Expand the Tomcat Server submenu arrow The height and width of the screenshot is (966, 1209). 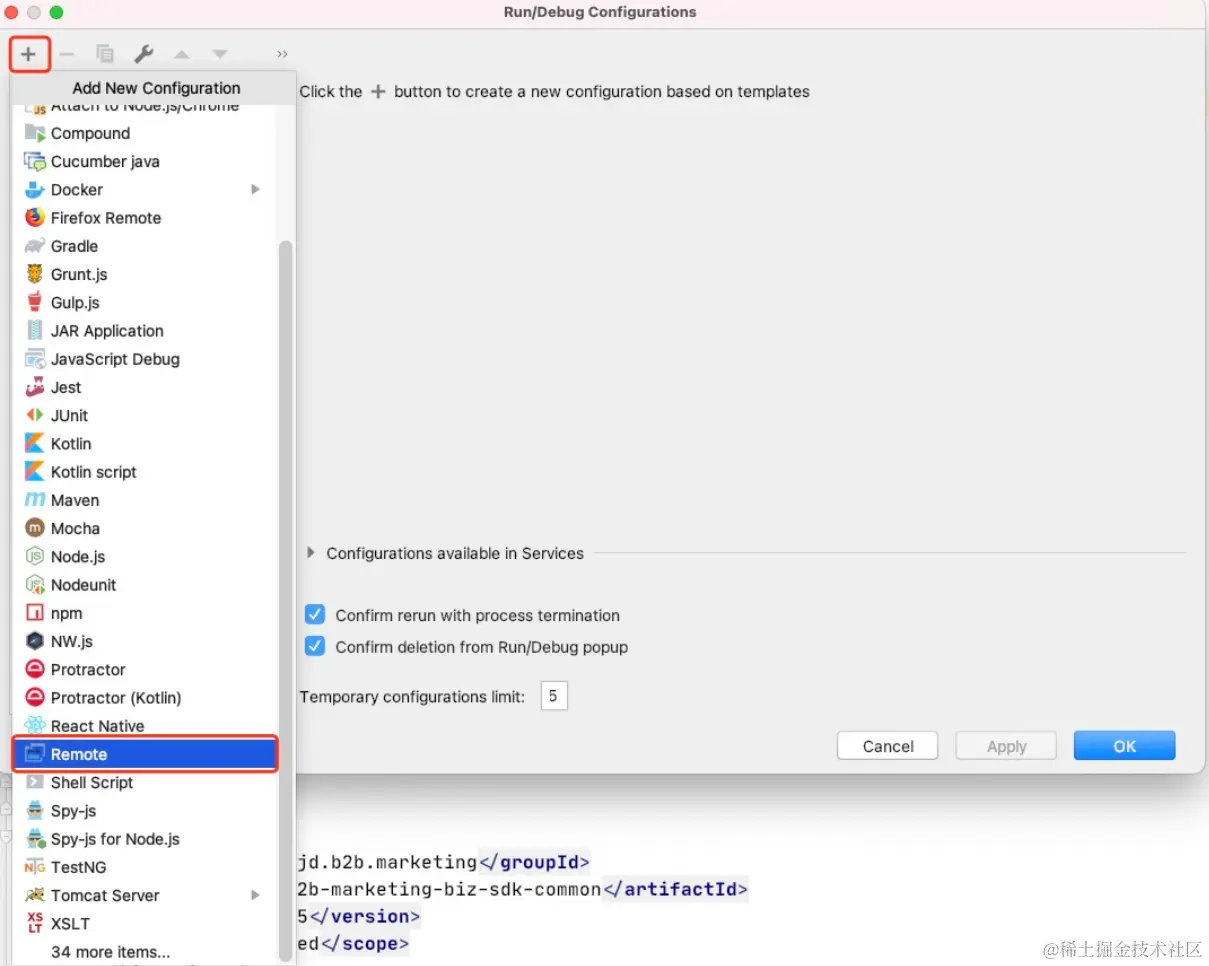(256, 895)
